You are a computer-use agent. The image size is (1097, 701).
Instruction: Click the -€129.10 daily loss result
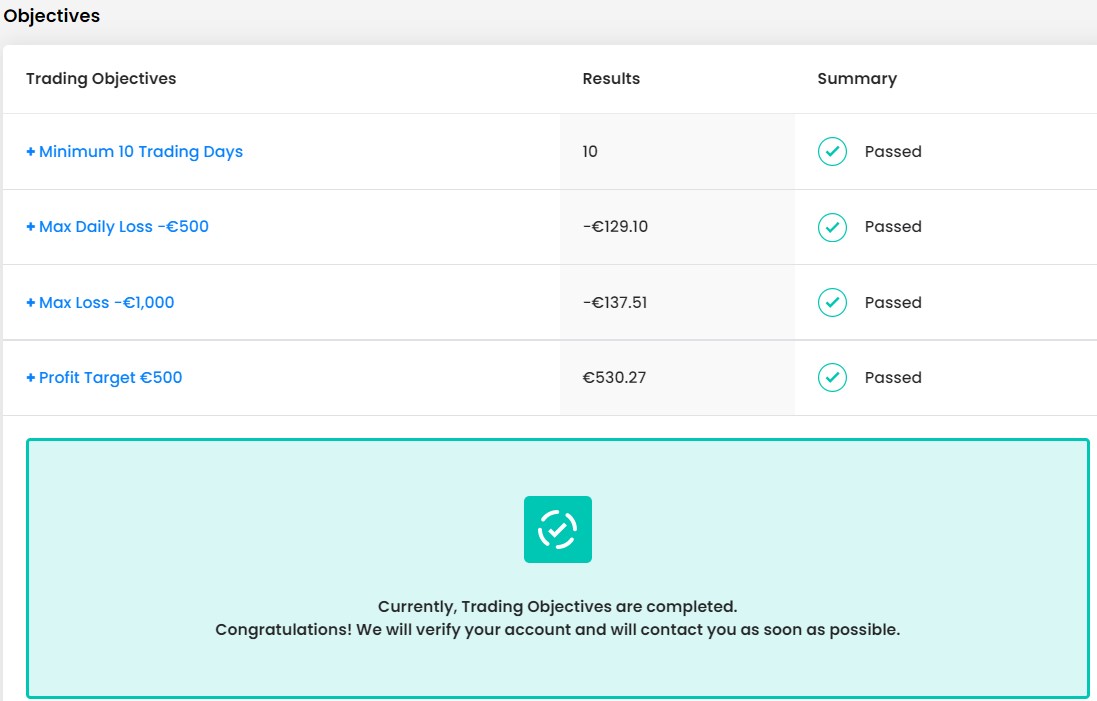pyautogui.click(x=617, y=226)
